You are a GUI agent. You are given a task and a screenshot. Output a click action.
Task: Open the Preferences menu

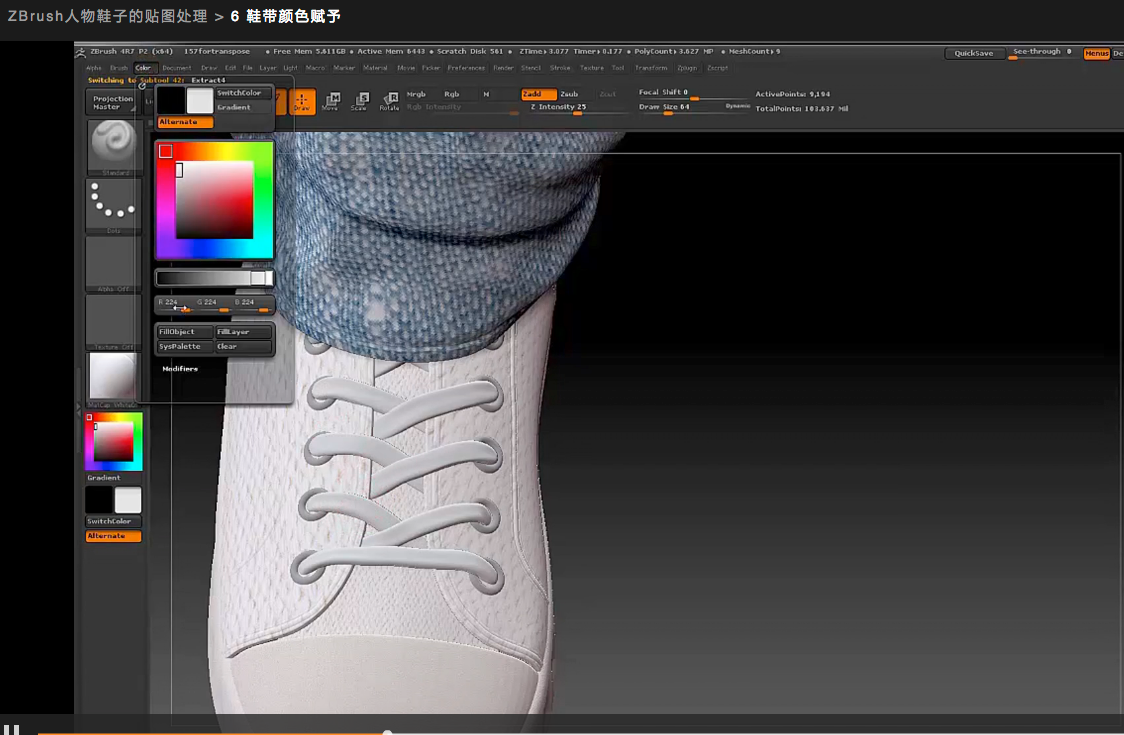coord(466,68)
